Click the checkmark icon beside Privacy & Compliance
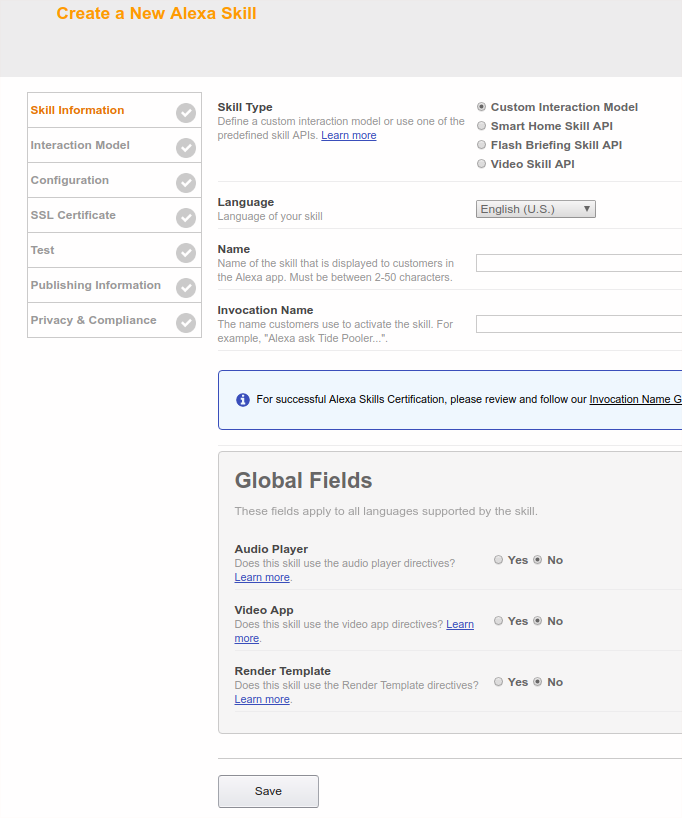 pyautogui.click(x=186, y=323)
